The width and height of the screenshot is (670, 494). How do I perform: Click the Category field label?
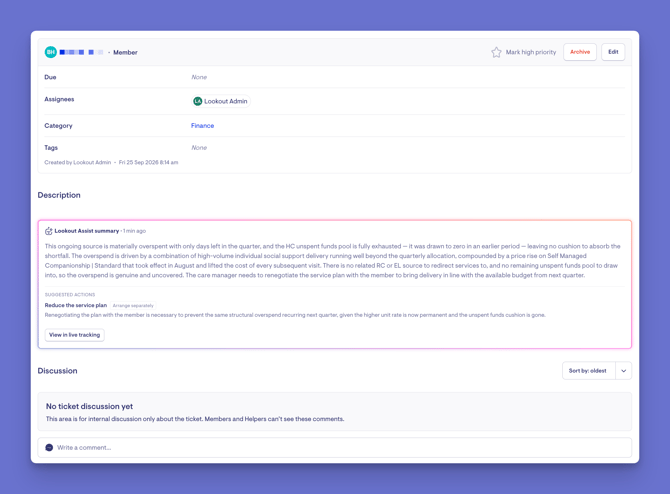click(59, 126)
